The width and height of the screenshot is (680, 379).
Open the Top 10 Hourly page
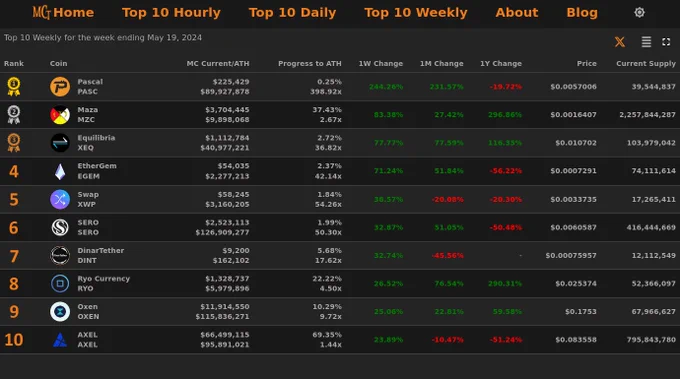pyautogui.click(x=171, y=13)
